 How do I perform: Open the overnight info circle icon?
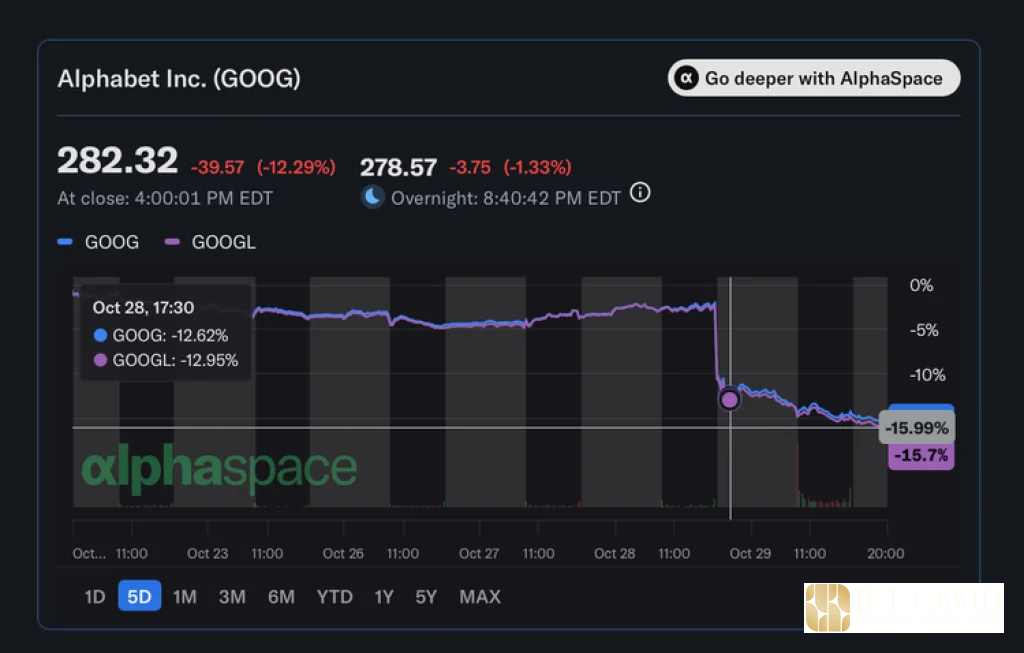pyautogui.click(x=640, y=193)
